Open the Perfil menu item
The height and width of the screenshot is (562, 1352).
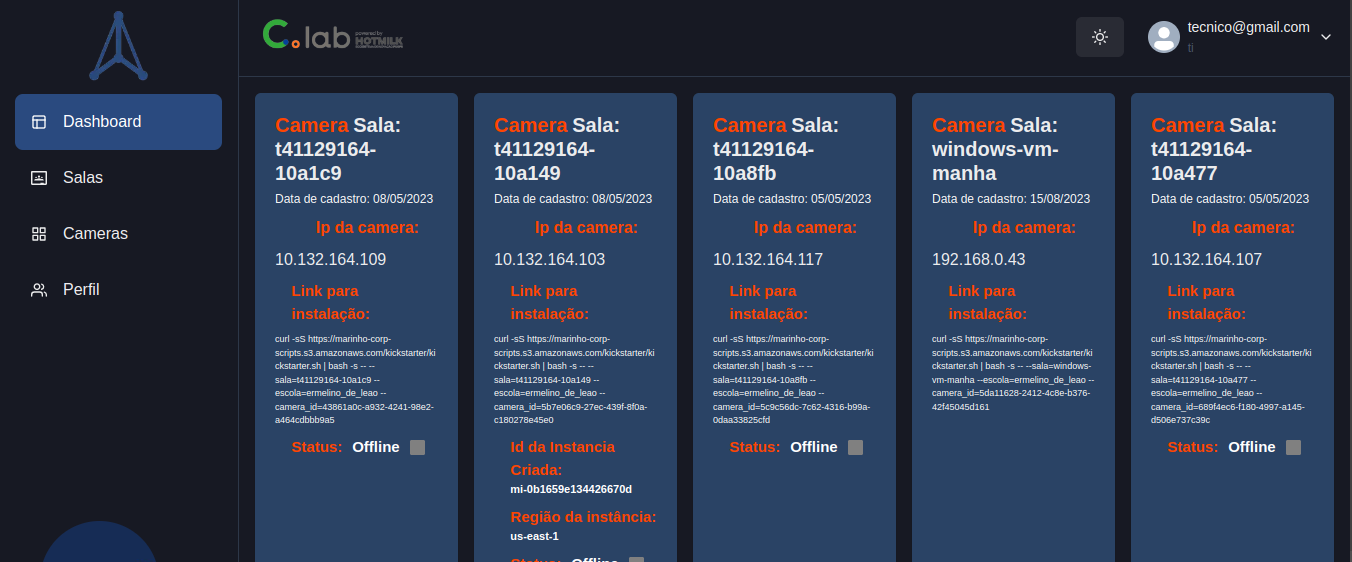coord(118,290)
